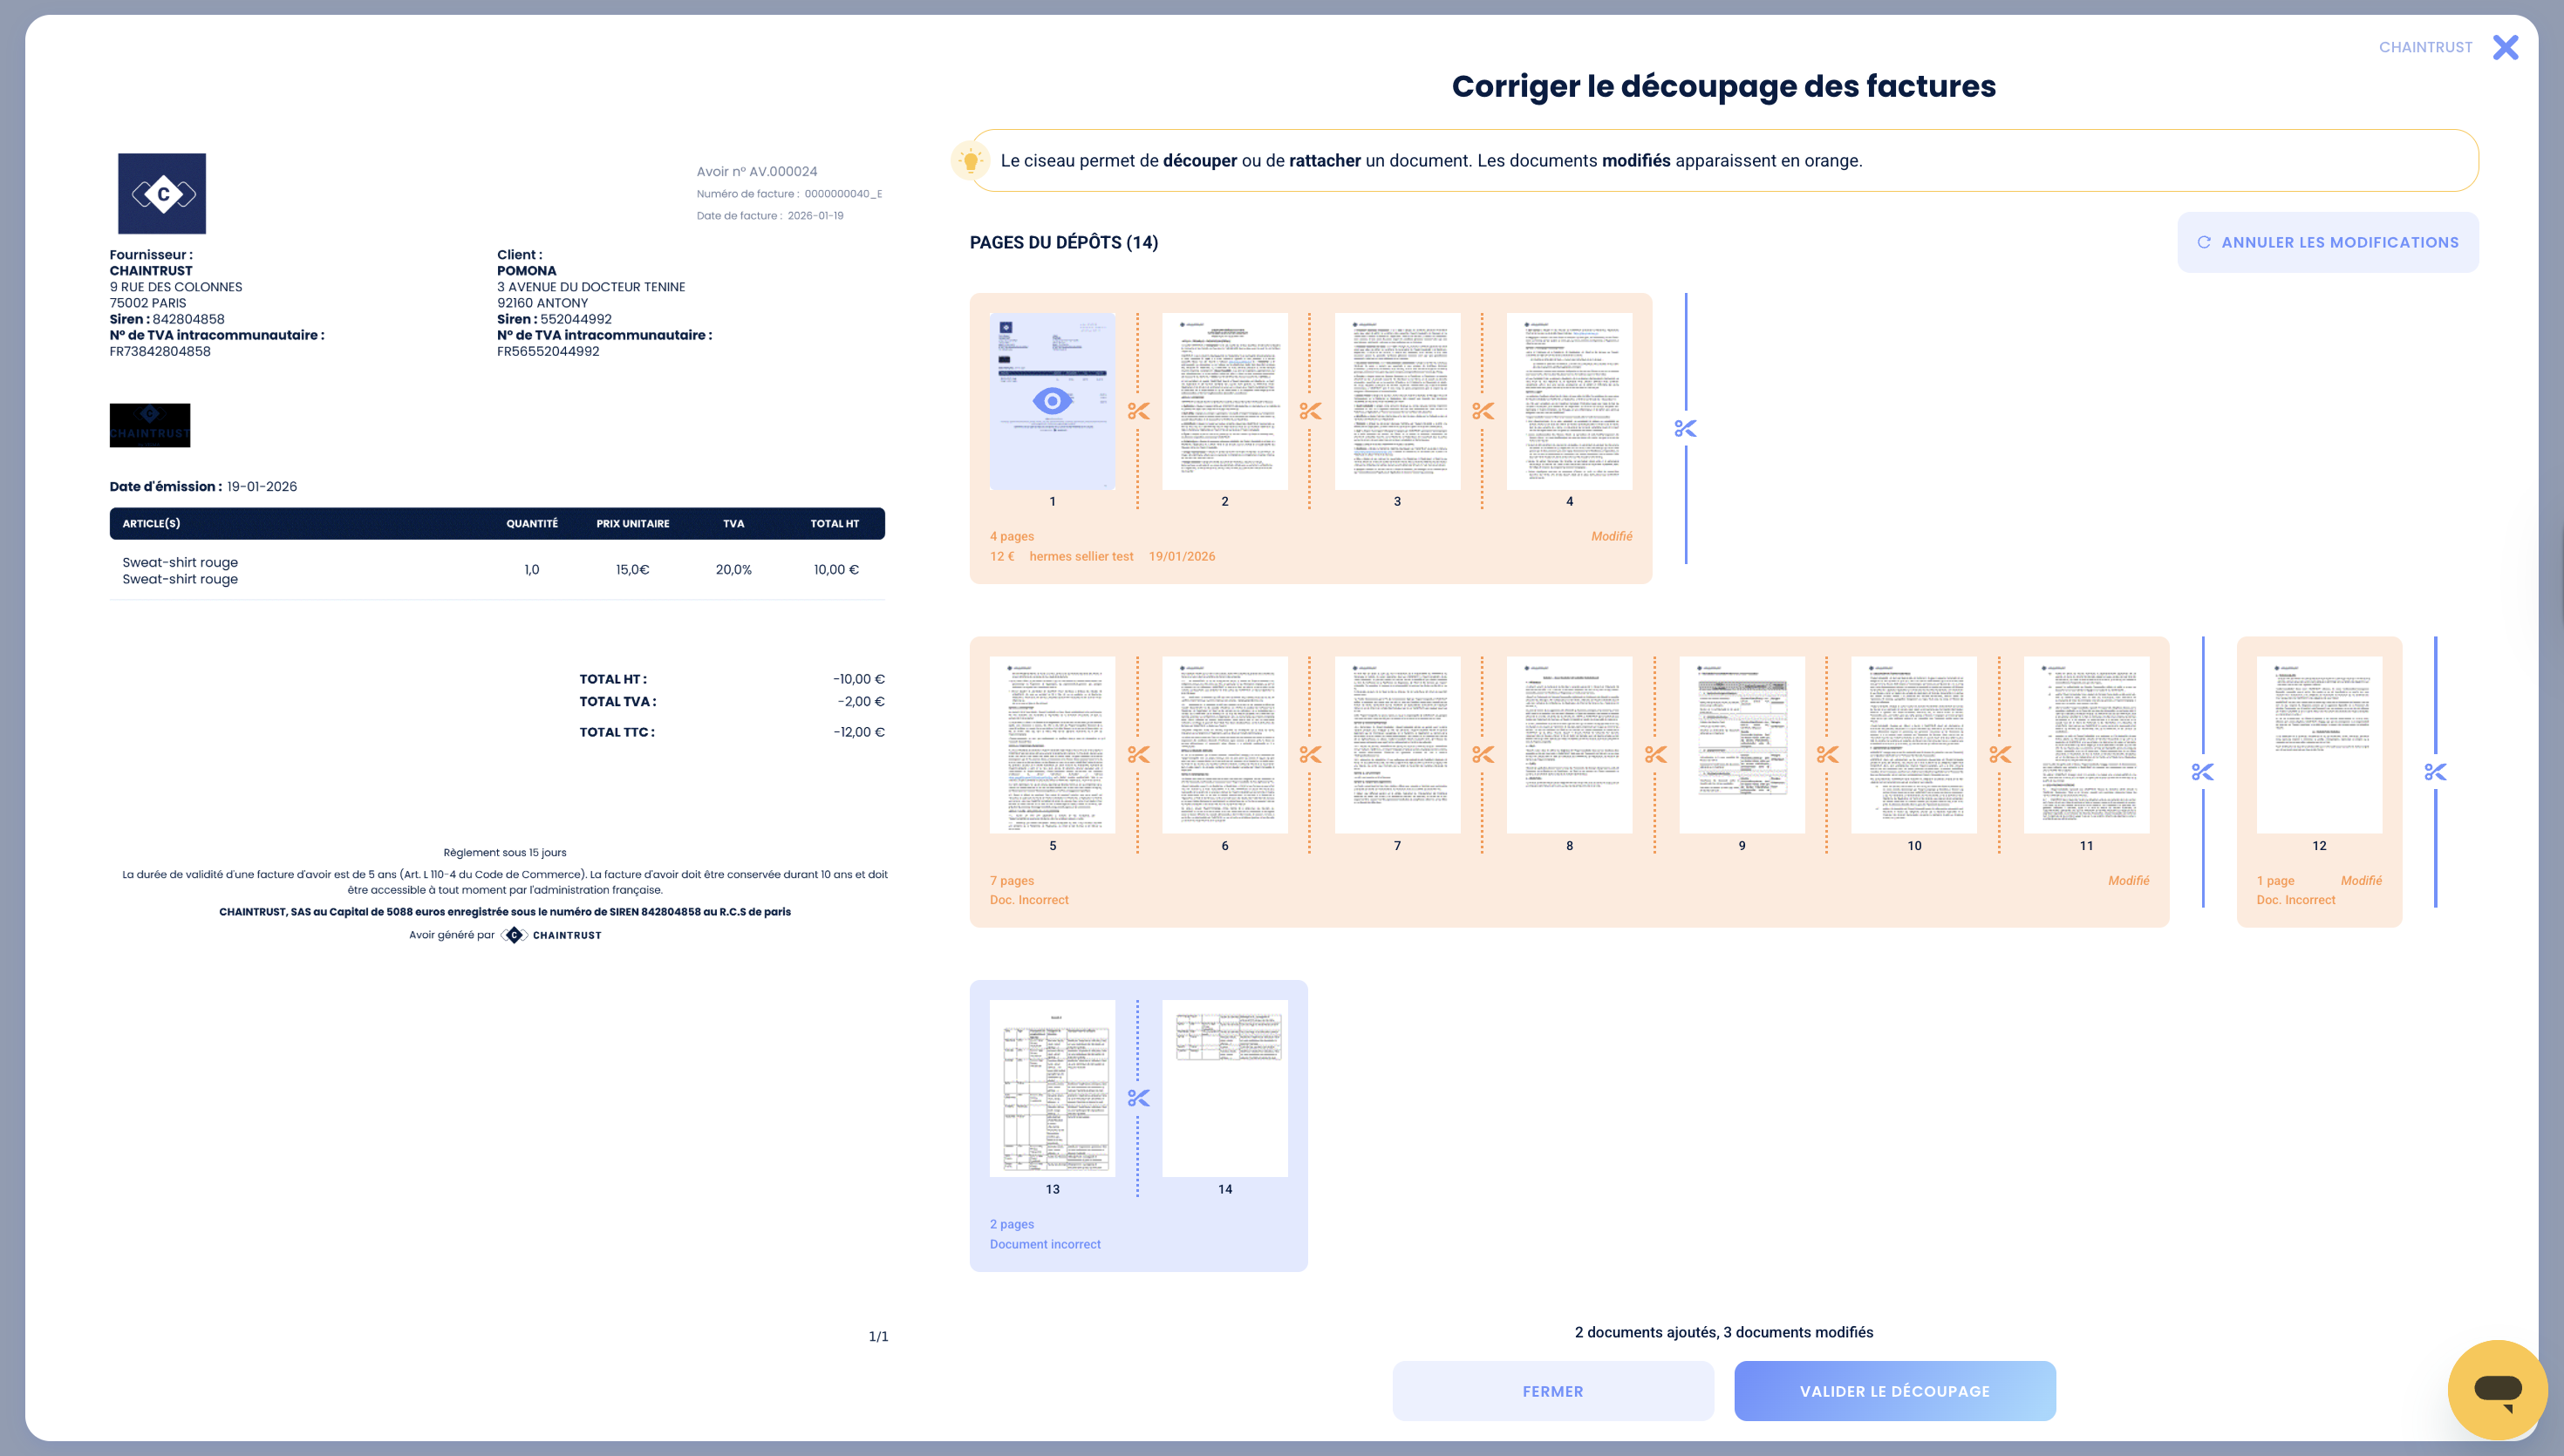The height and width of the screenshot is (1456, 2564).
Task: Click scissors between pages 13 and 14
Action: (1138, 1098)
